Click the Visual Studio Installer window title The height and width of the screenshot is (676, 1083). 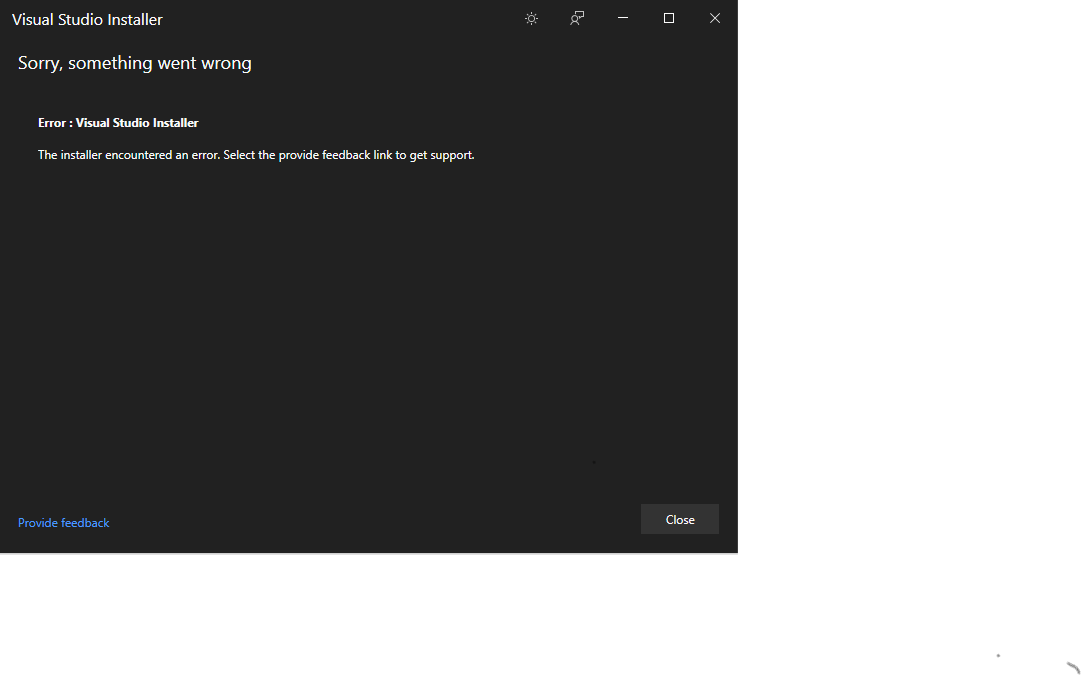tap(87, 20)
